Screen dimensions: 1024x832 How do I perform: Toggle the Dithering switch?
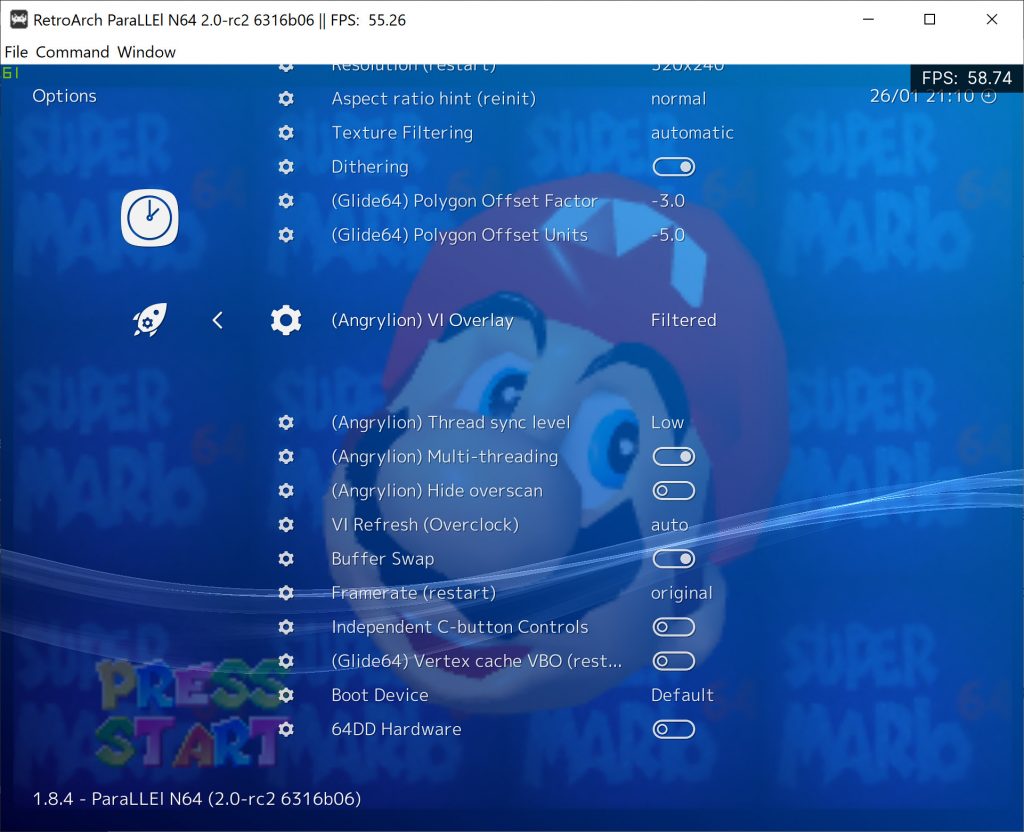[x=673, y=167]
